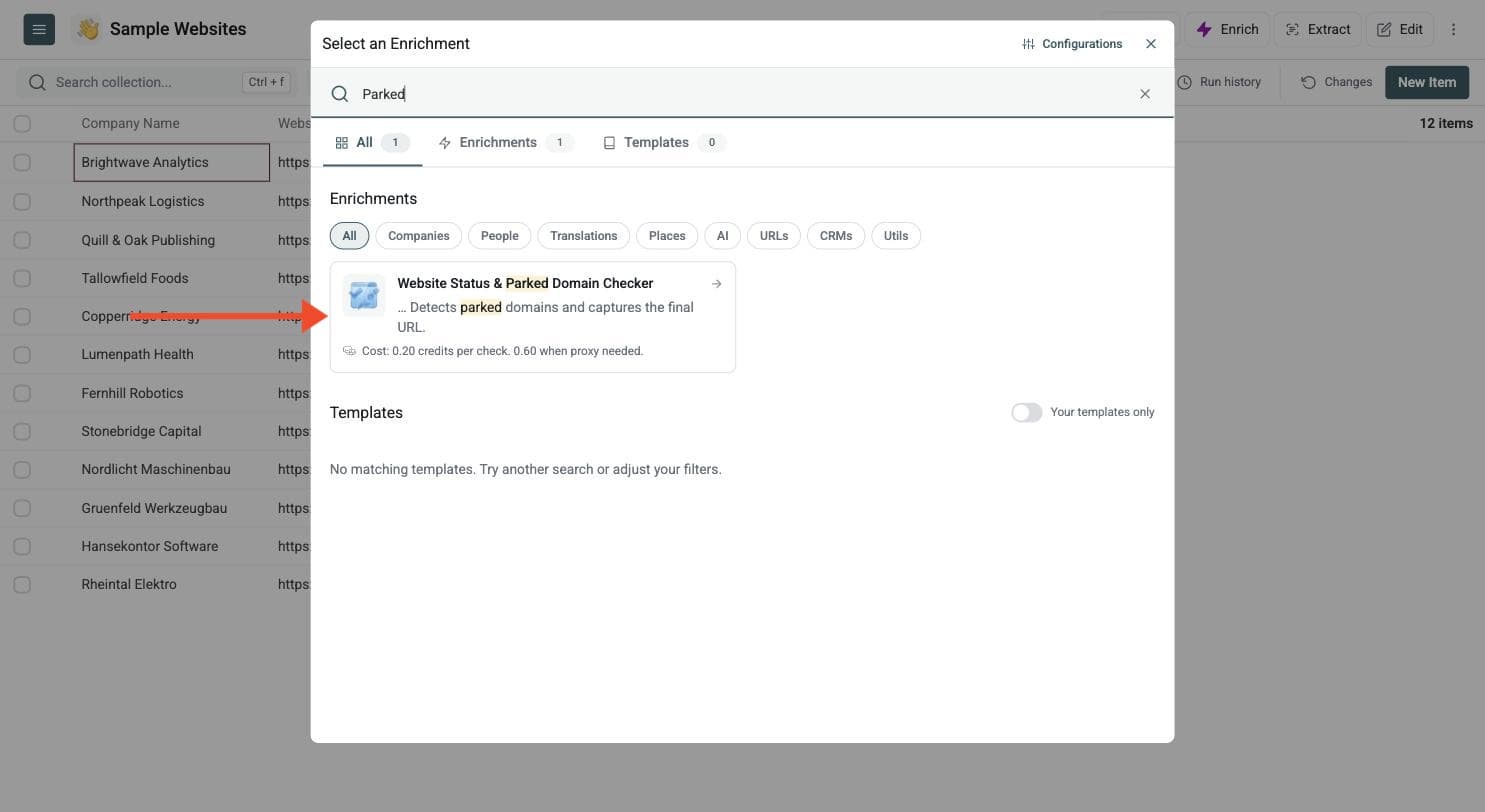Filter enrichments by URLs
The width and height of the screenshot is (1485, 812).
[x=774, y=236]
